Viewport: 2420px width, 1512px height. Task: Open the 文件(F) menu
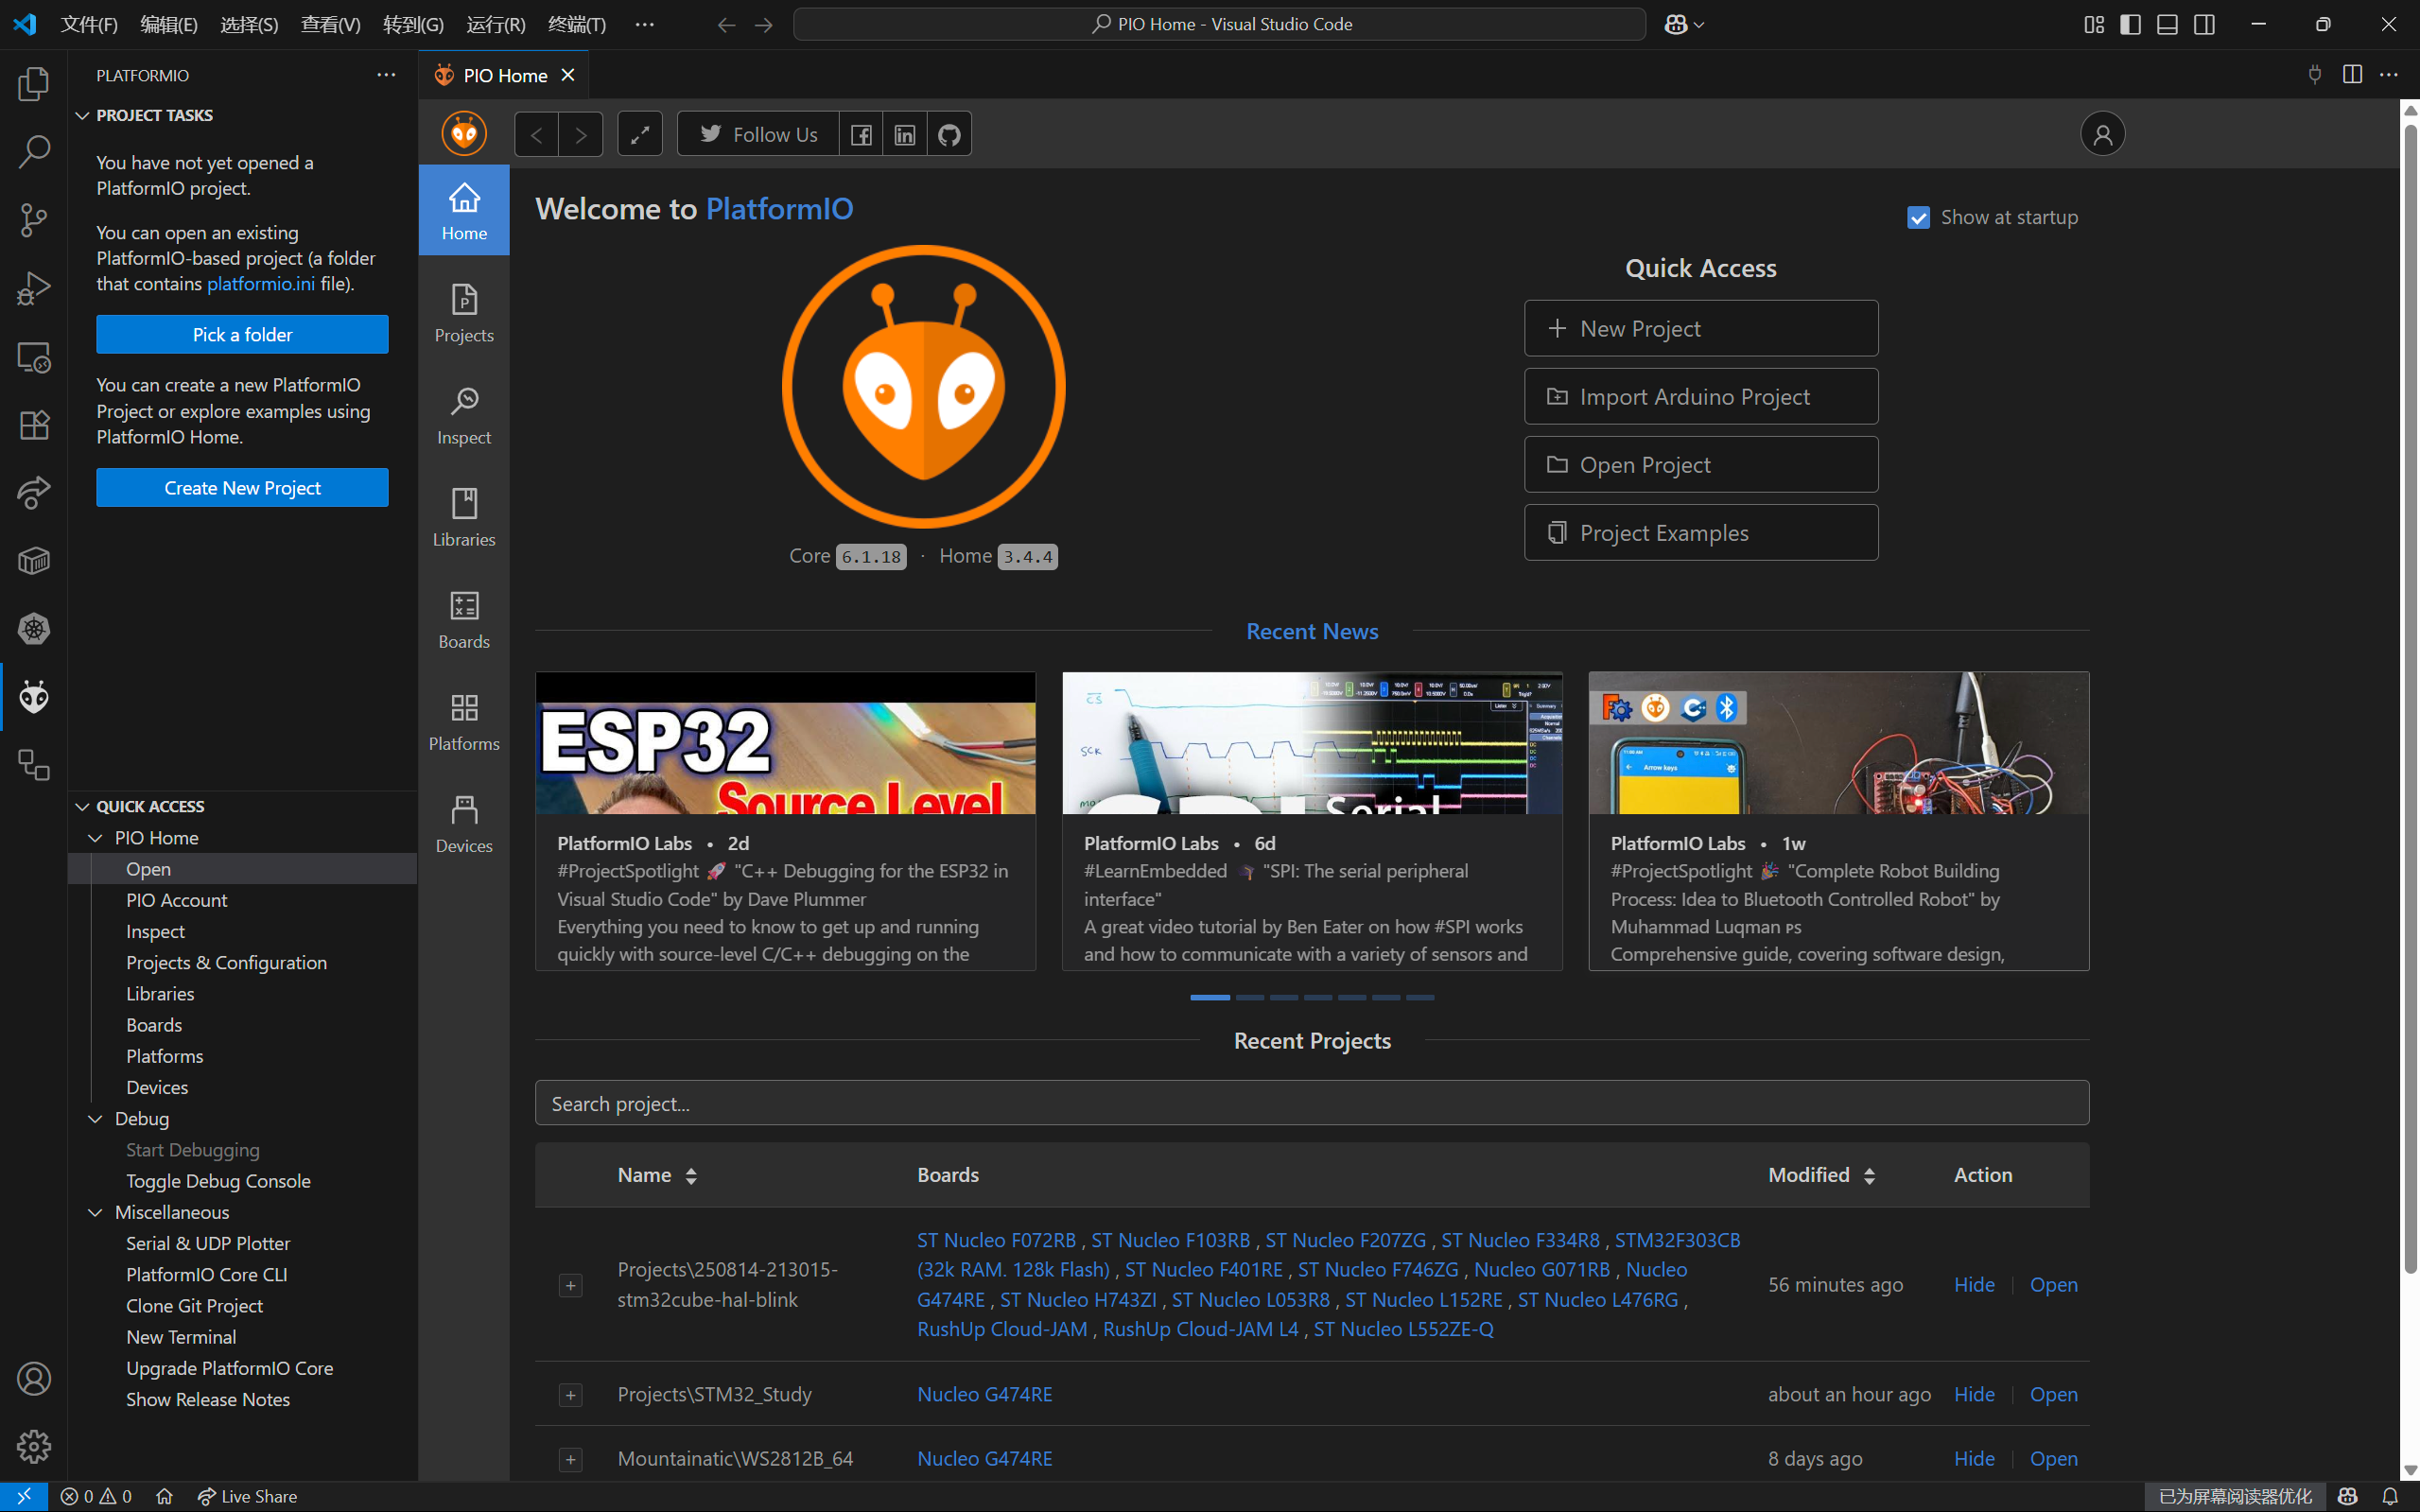point(88,24)
